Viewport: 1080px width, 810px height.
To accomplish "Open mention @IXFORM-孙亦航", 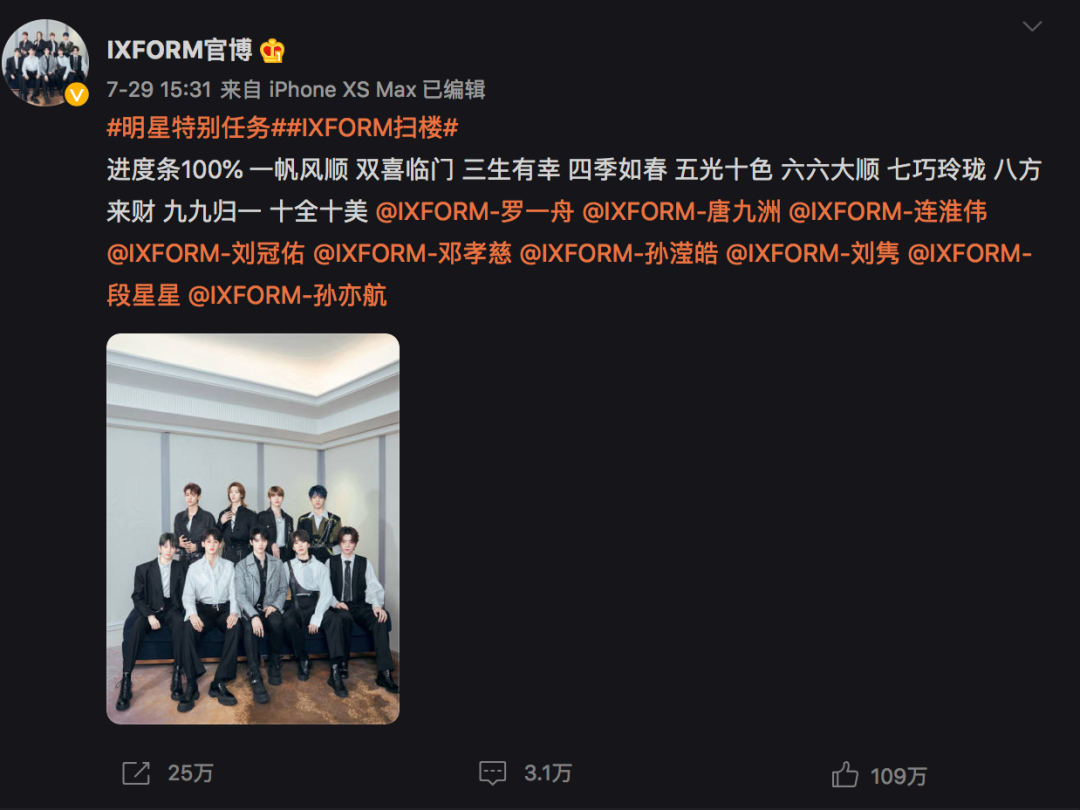I will (x=287, y=295).
